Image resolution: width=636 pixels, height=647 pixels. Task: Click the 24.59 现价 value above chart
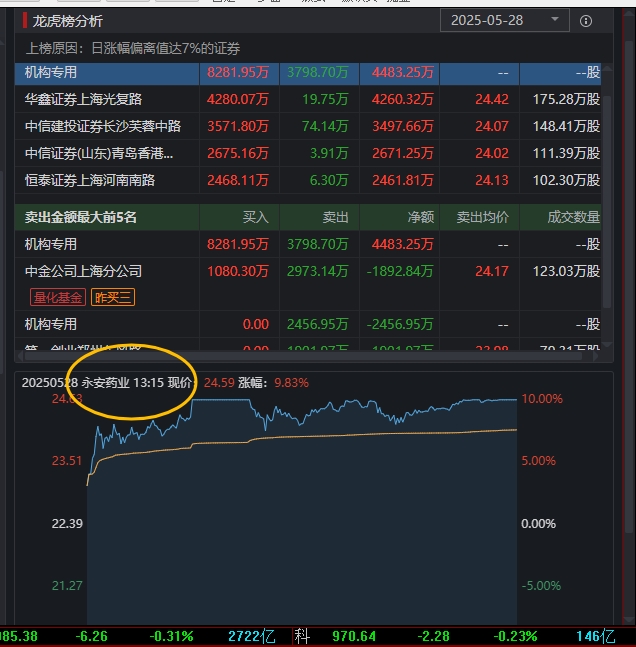(x=219, y=383)
